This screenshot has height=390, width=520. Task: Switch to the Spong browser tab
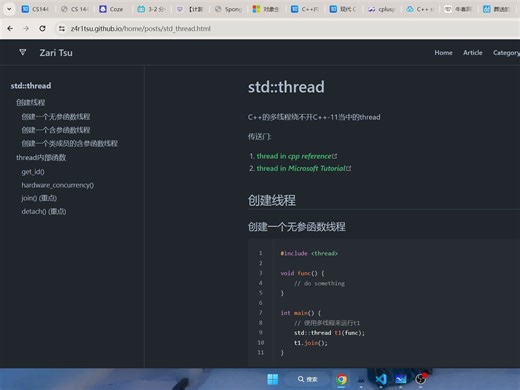click(228, 9)
